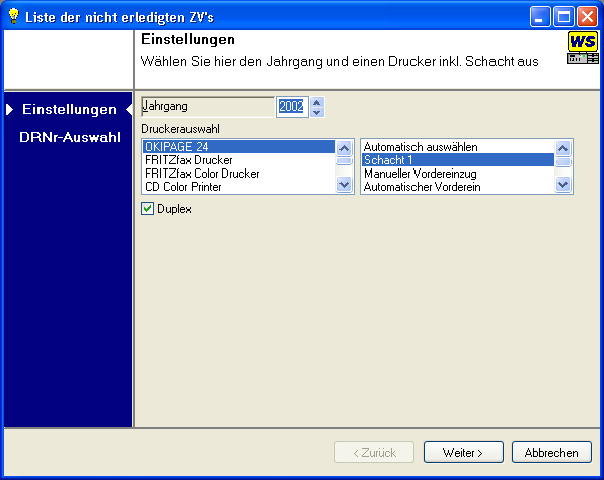Screen dimensions: 604x480
Task: Click the WS logo icon
Action: click(x=583, y=48)
